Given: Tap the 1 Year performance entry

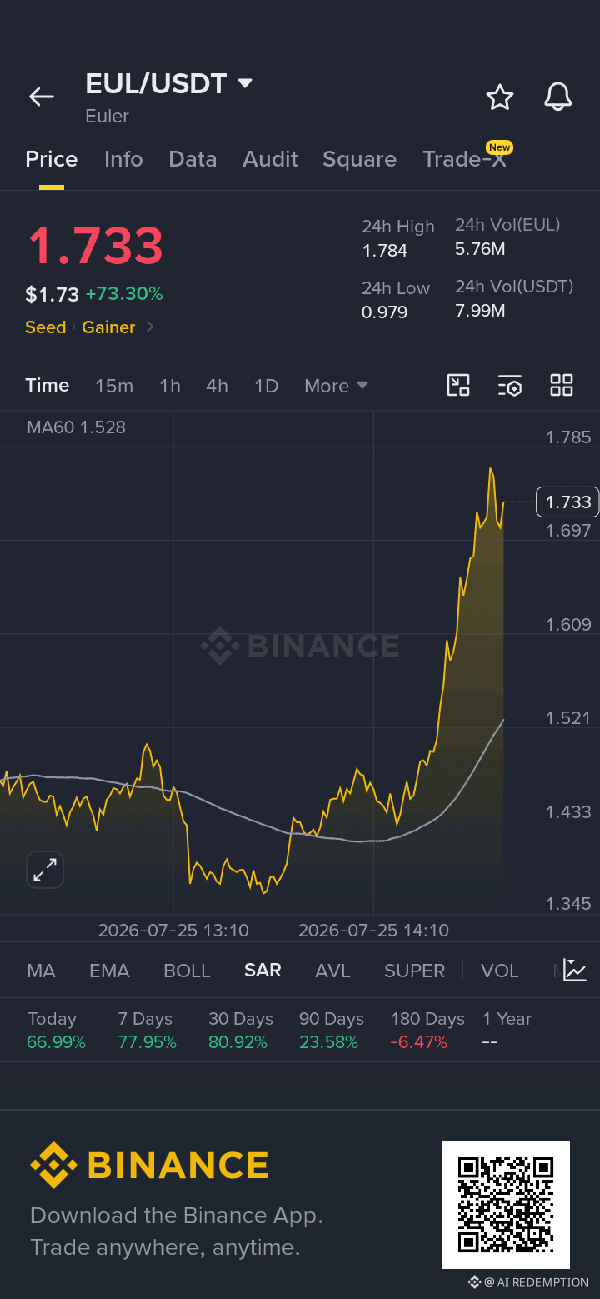Looking at the screenshot, I should tap(507, 1030).
